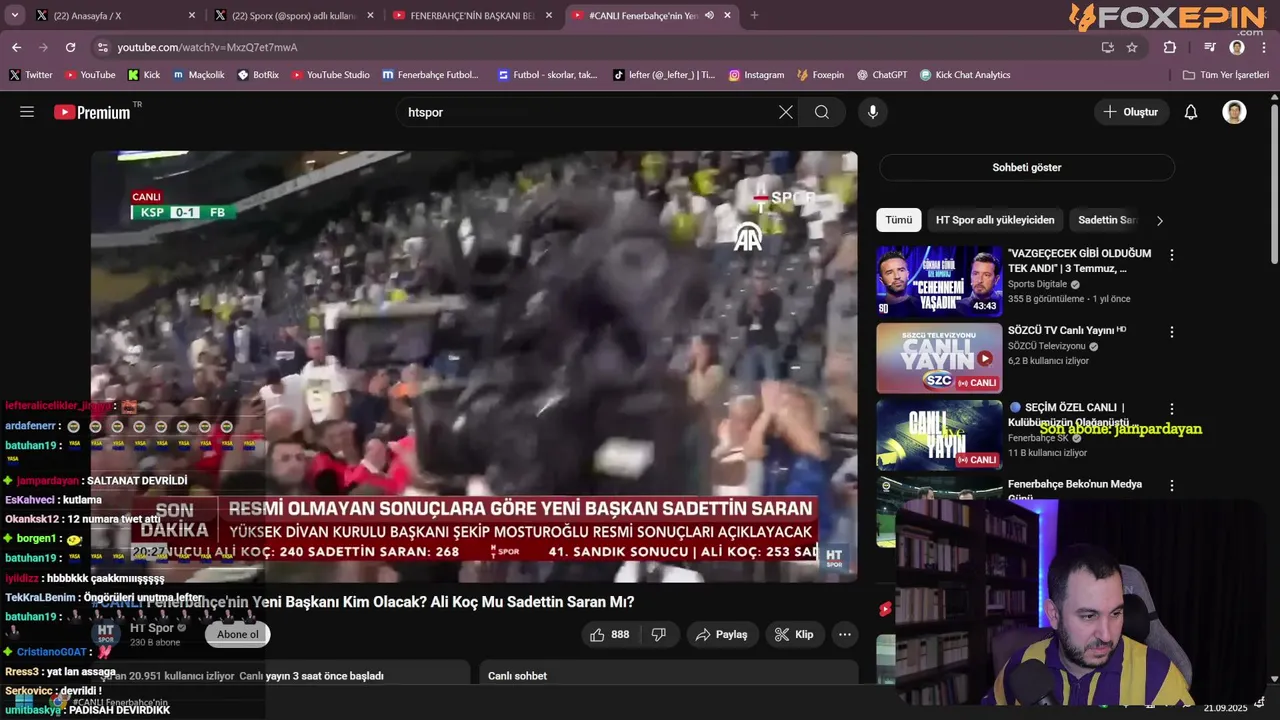Open Twitter bookmark
This screenshot has width=1280, height=720.
[30, 75]
